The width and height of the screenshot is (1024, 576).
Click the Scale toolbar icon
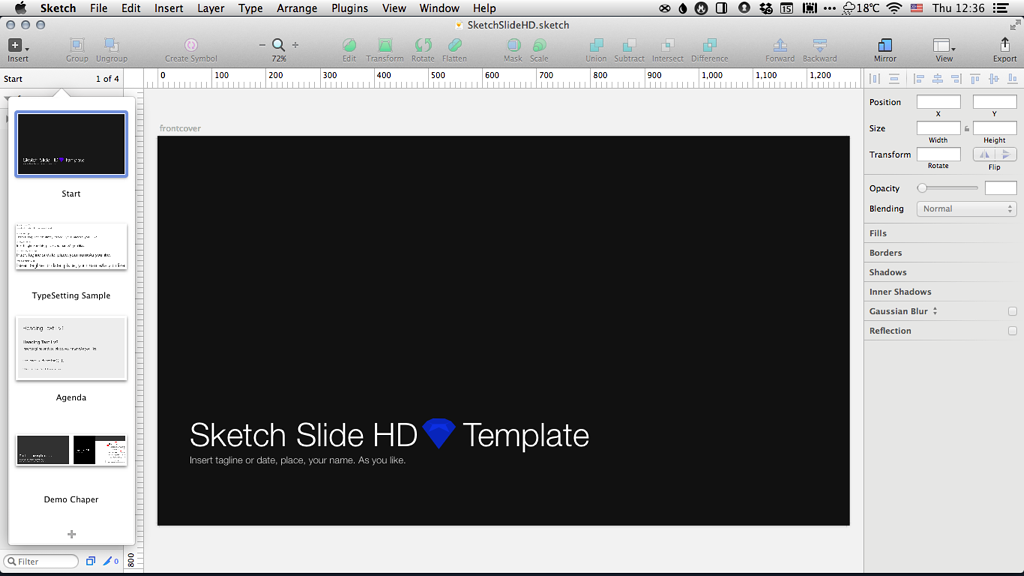(x=539, y=45)
